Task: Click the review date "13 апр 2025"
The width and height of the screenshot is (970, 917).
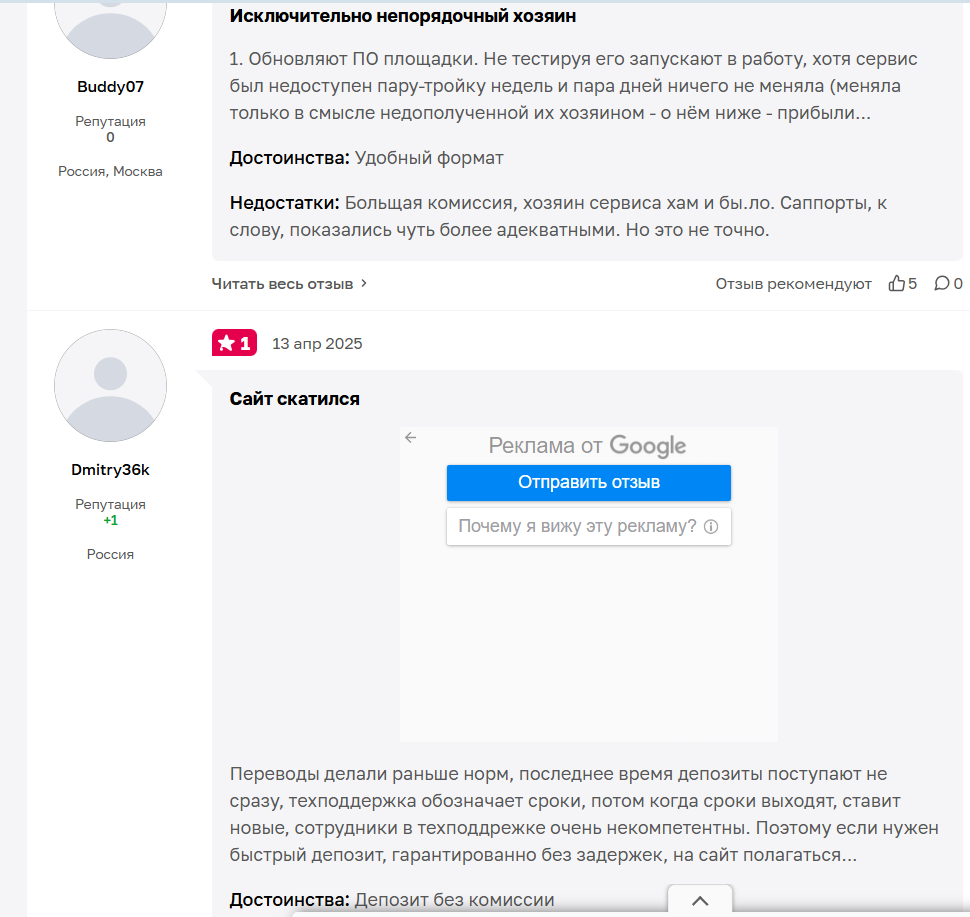Action: 317,344
